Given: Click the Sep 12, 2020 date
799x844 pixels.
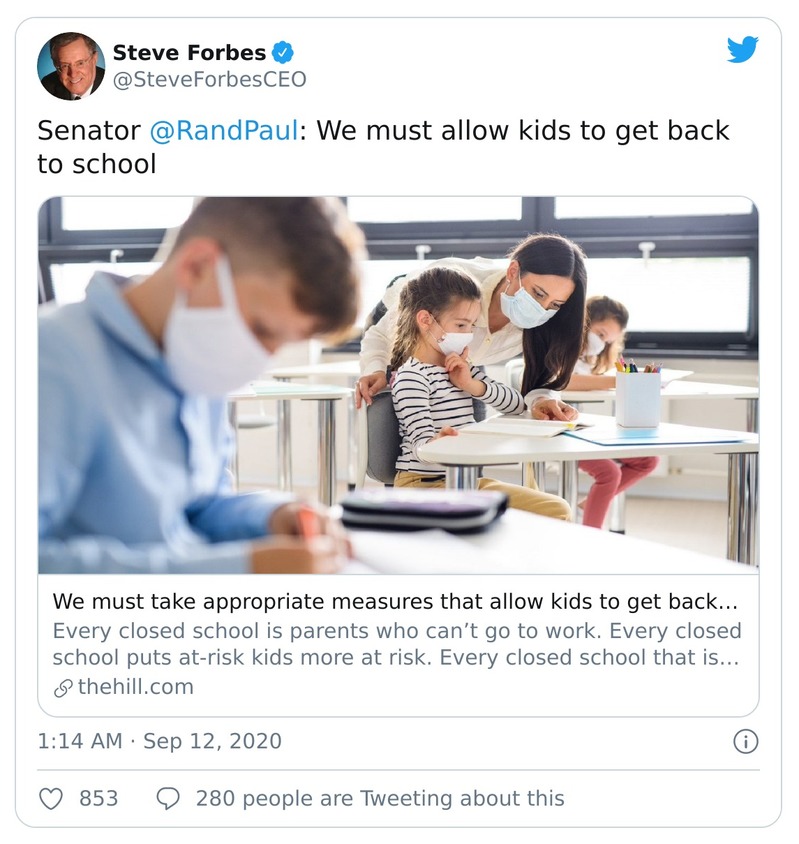Looking at the screenshot, I should [212, 741].
